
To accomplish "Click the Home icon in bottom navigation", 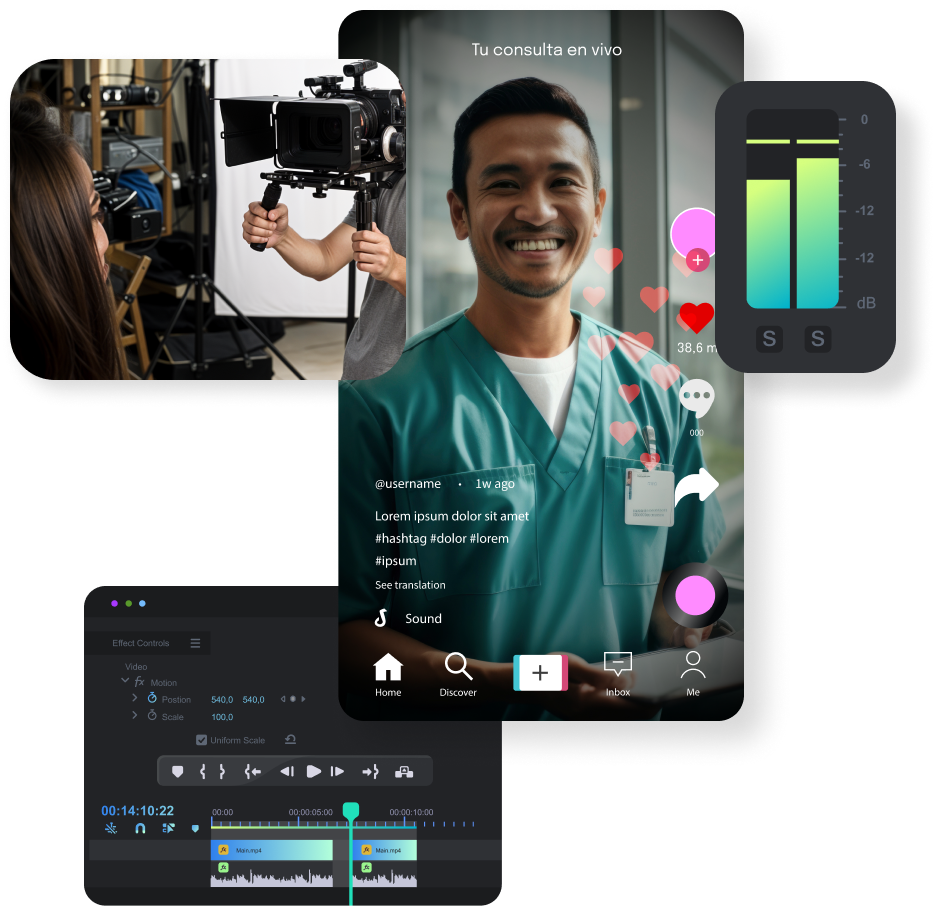I will coord(388,668).
